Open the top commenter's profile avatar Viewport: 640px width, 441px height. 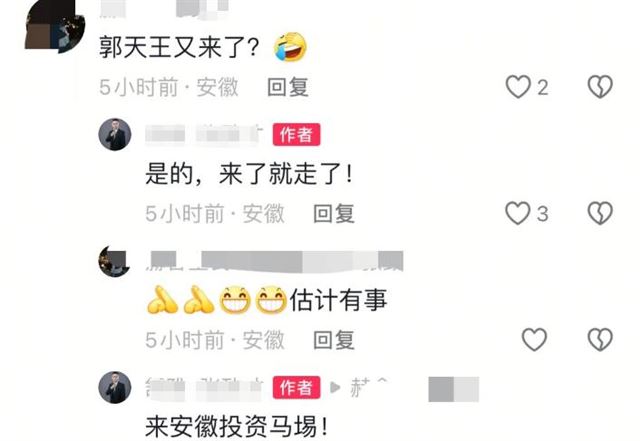tap(54, 27)
